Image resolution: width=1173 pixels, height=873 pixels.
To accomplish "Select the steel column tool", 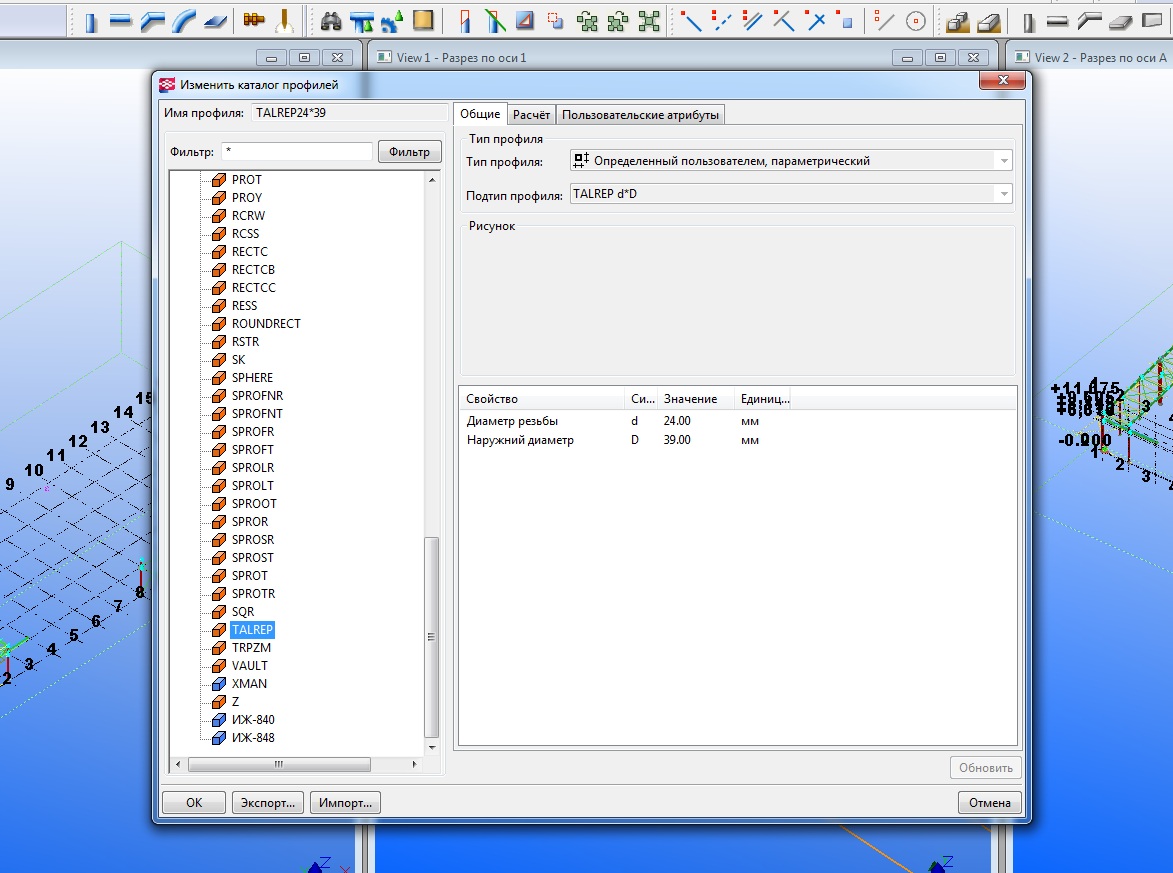I will (x=91, y=21).
